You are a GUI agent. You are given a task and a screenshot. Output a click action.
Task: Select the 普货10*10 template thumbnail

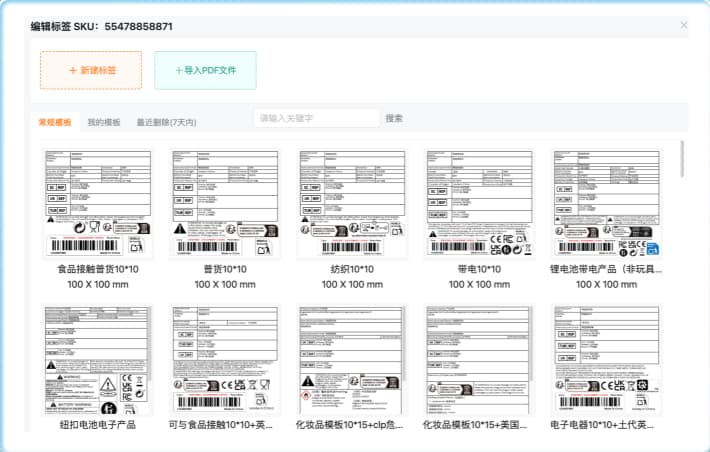click(225, 204)
